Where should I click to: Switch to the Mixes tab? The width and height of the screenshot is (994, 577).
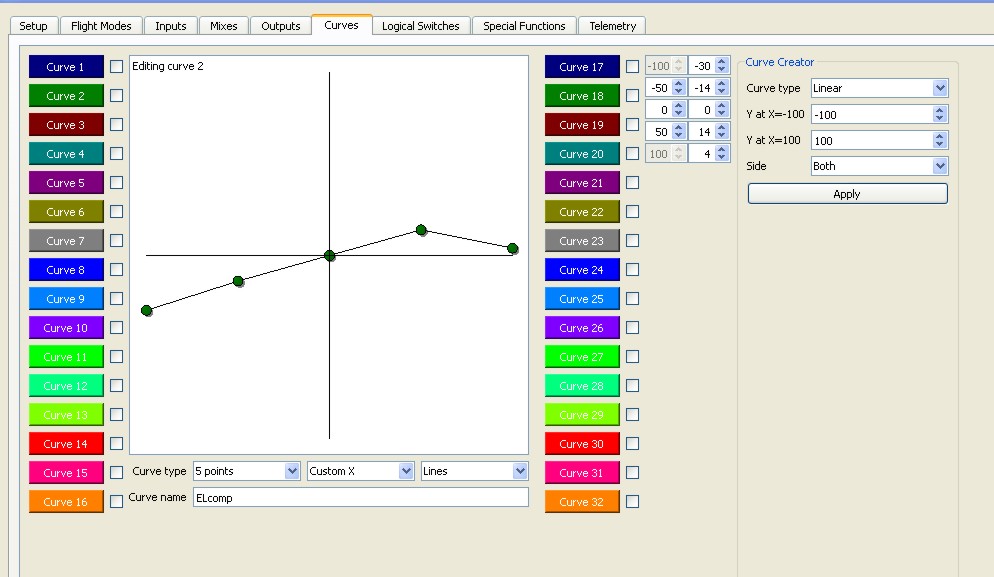point(224,26)
